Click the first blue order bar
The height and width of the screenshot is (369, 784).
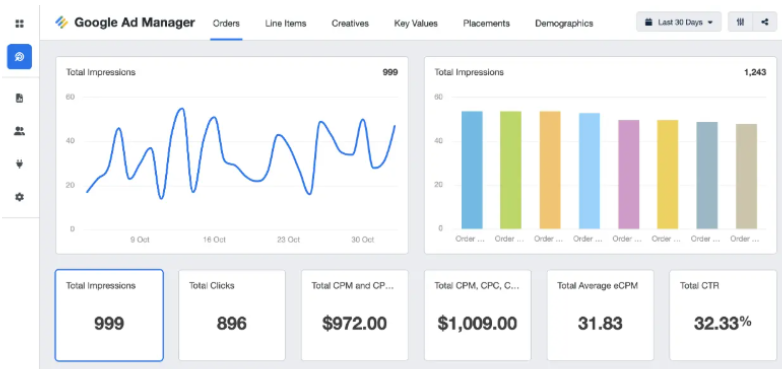point(472,170)
